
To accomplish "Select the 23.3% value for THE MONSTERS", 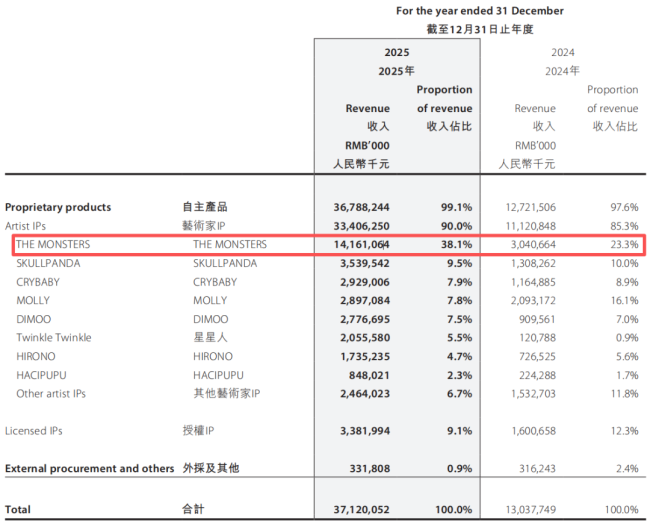I will 624,245.
